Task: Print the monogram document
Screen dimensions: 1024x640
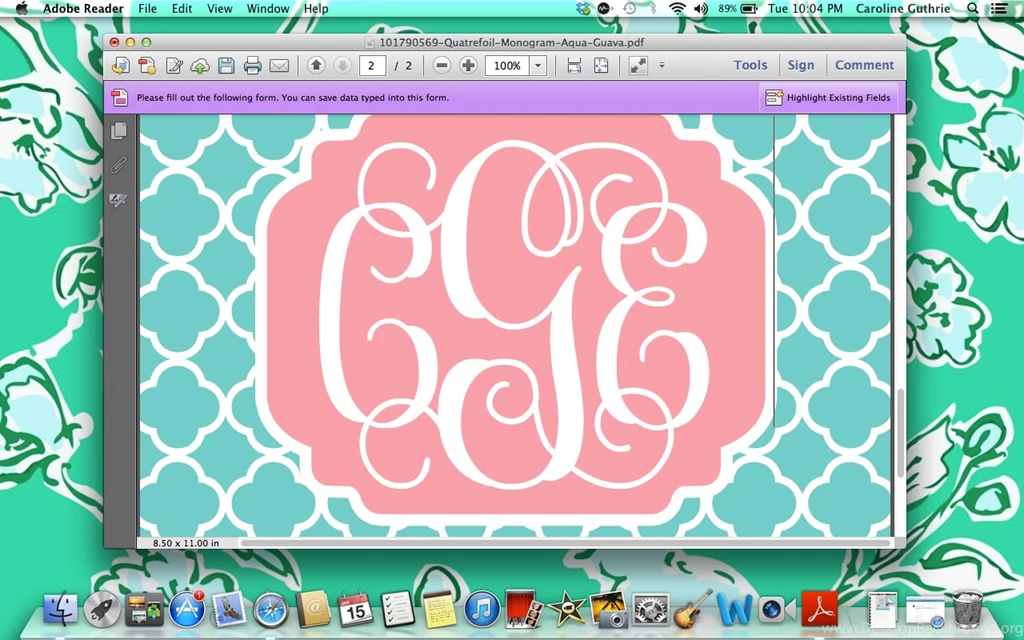Action: [x=253, y=65]
